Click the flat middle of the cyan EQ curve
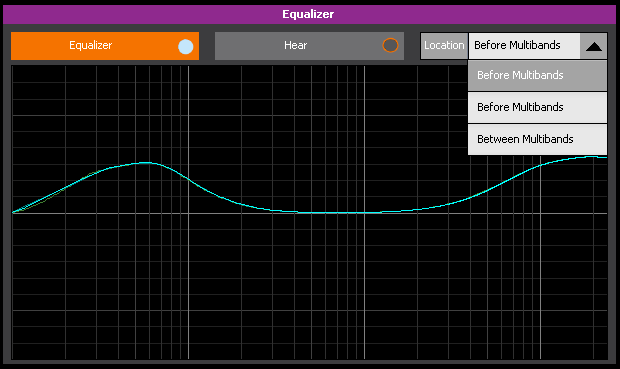 point(336,213)
